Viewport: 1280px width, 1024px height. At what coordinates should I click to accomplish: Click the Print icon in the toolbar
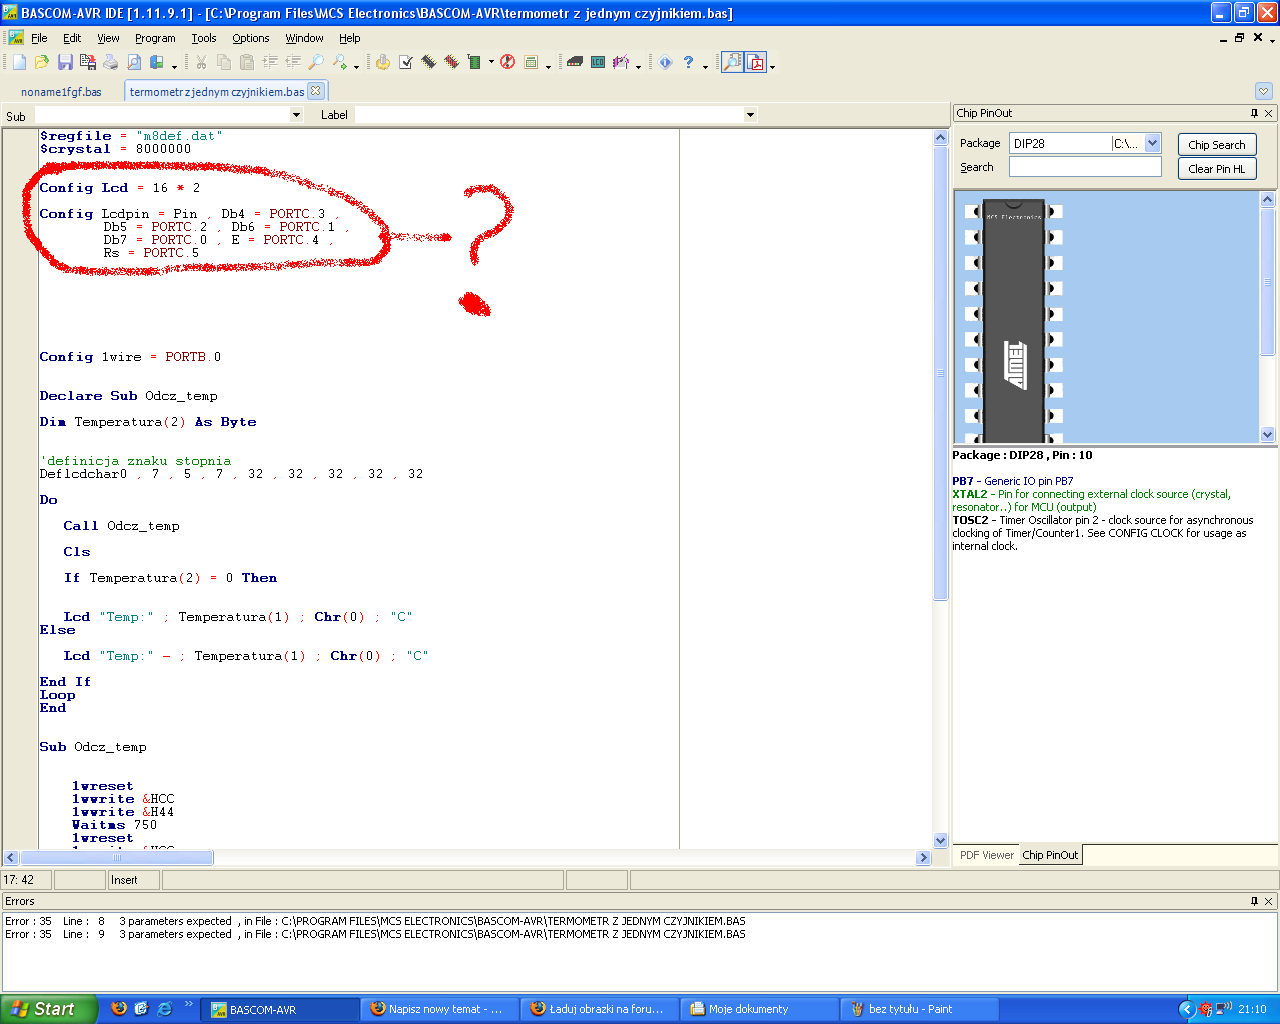point(110,62)
